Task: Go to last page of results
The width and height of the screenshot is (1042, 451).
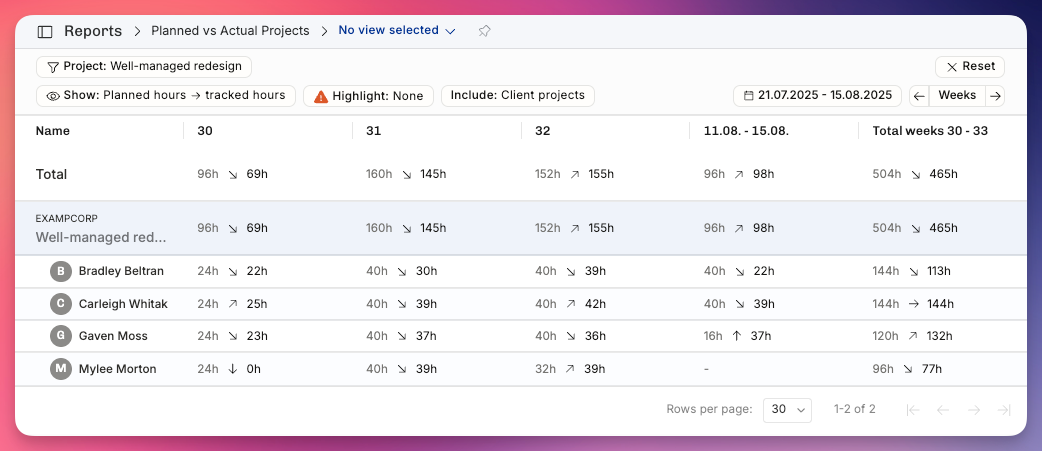Action: tap(1004, 410)
